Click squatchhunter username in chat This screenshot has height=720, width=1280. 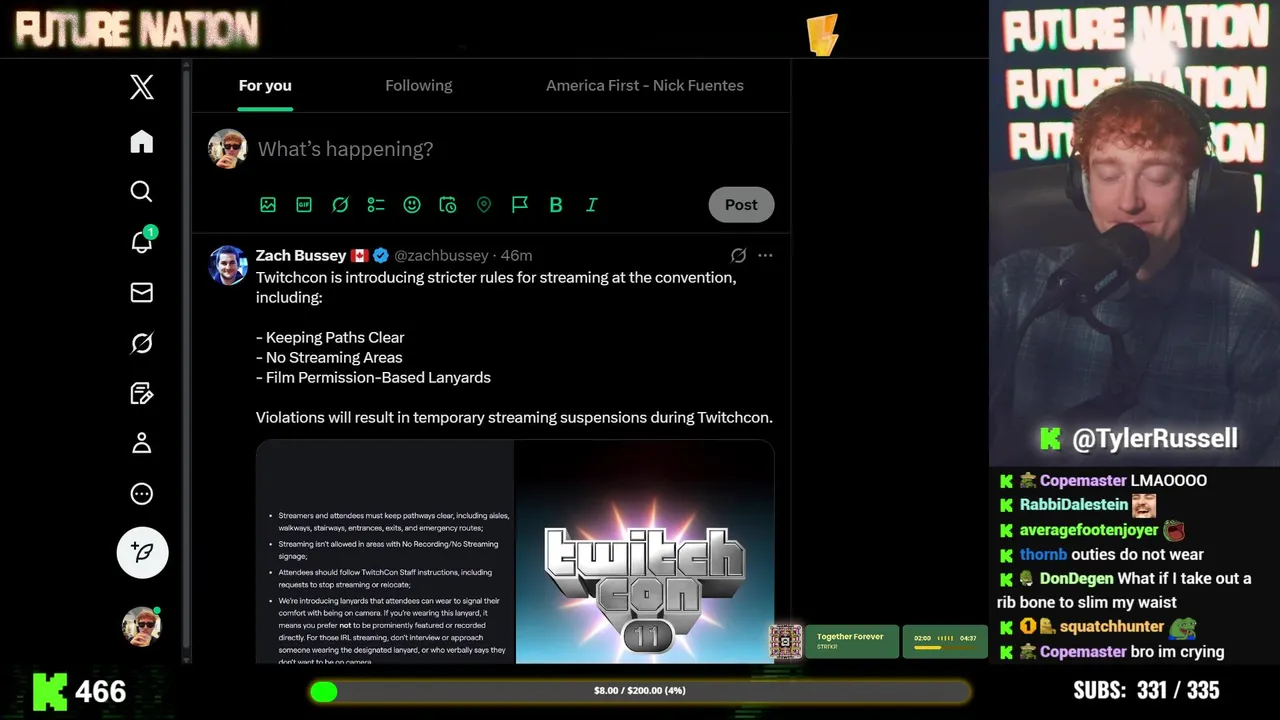(1111, 627)
